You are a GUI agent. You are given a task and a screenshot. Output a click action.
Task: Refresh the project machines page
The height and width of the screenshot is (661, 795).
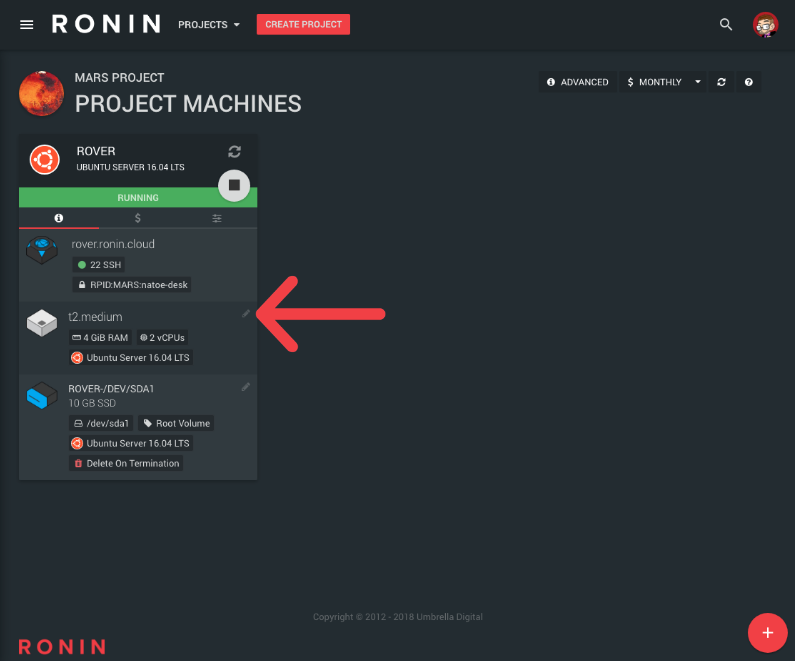(x=721, y=82)
